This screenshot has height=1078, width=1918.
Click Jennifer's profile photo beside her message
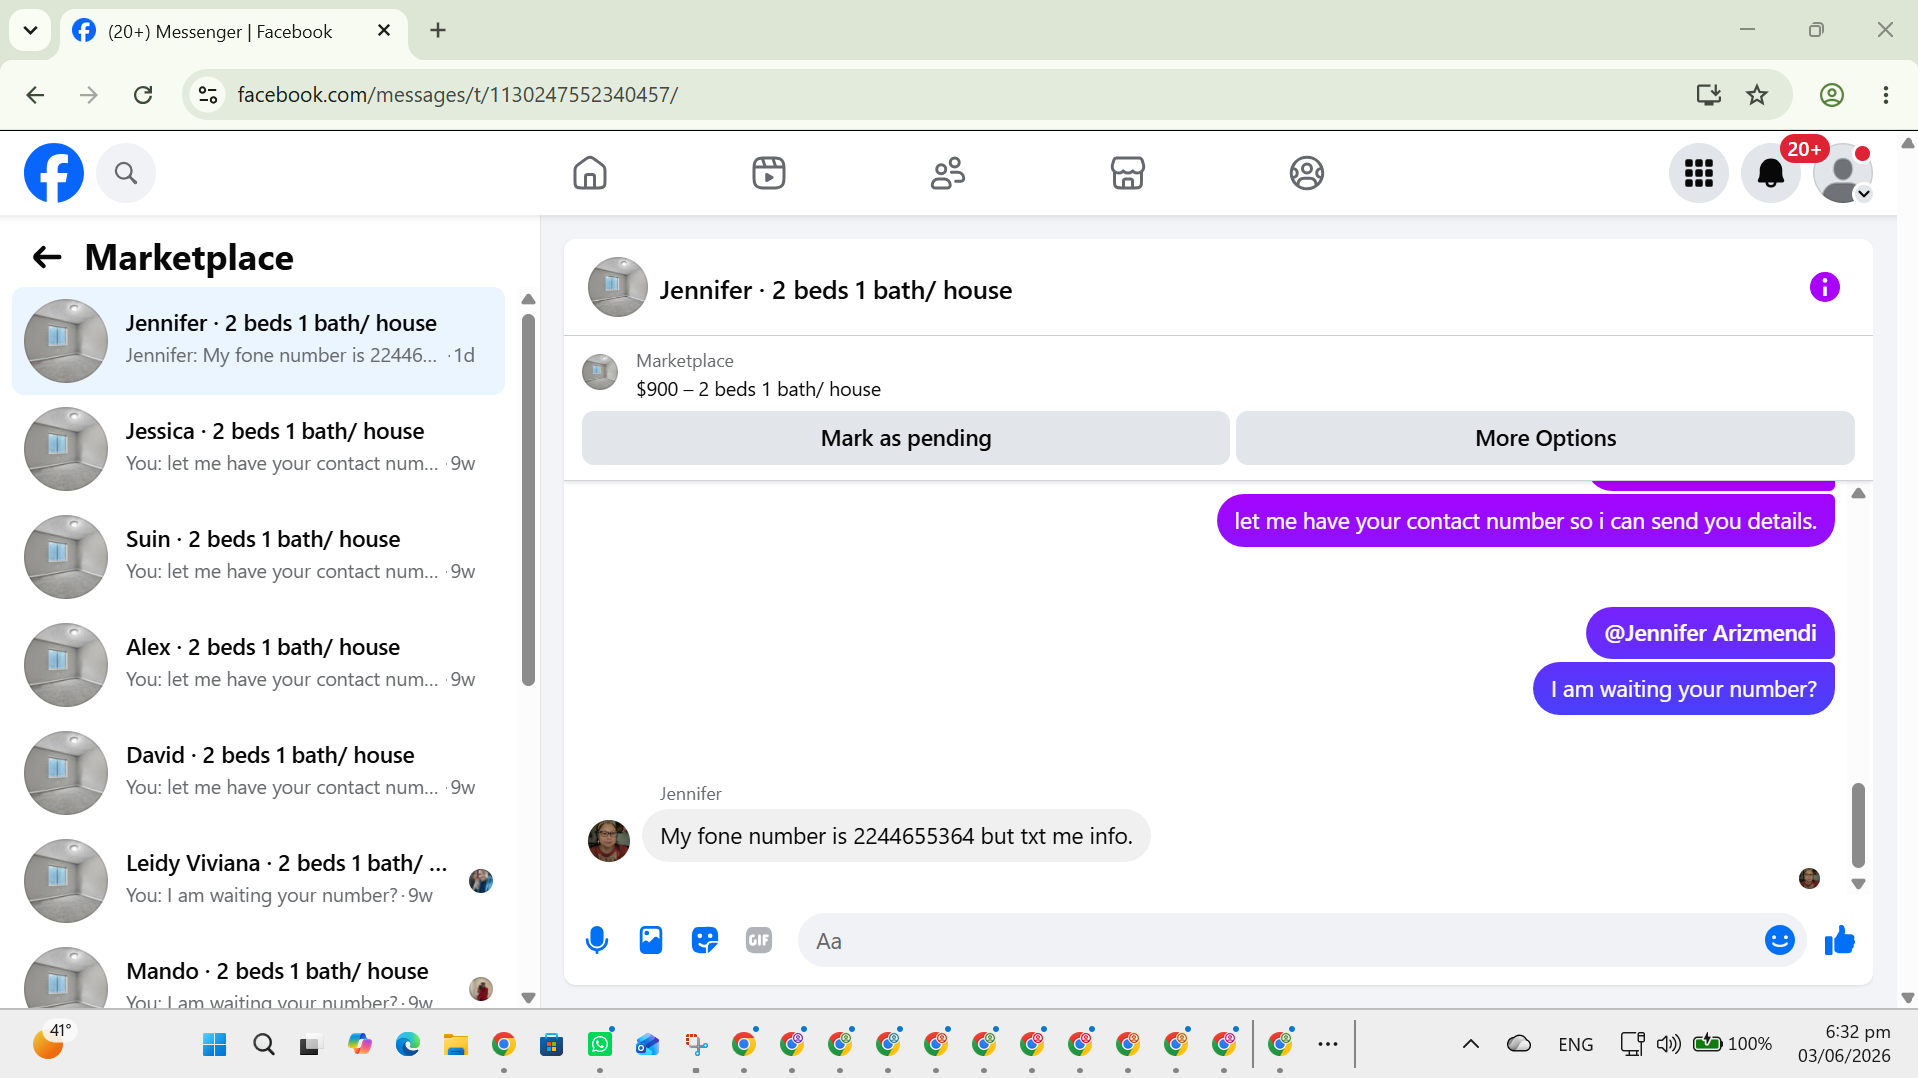(609, 840)
